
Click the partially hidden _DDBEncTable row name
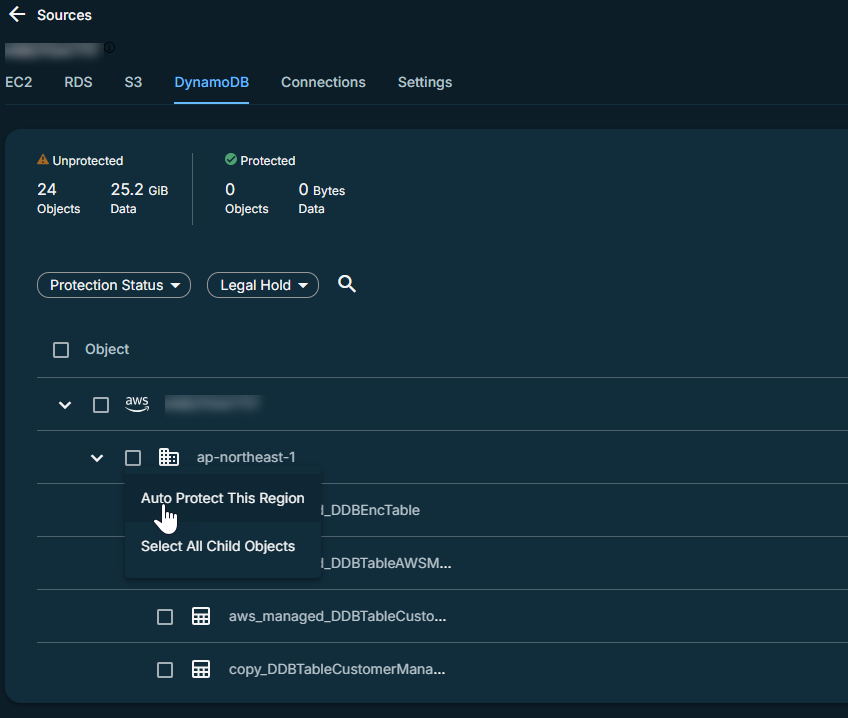(370, 510)
